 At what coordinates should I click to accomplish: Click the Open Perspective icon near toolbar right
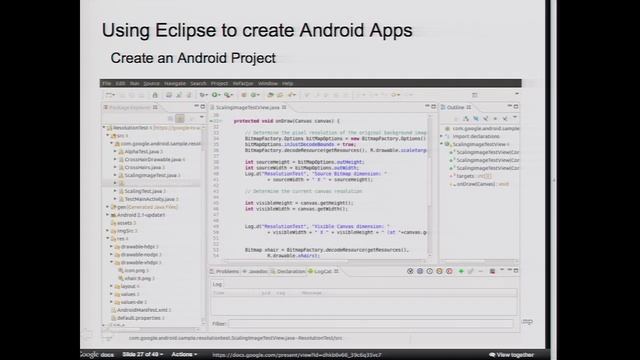coord(474,95)
